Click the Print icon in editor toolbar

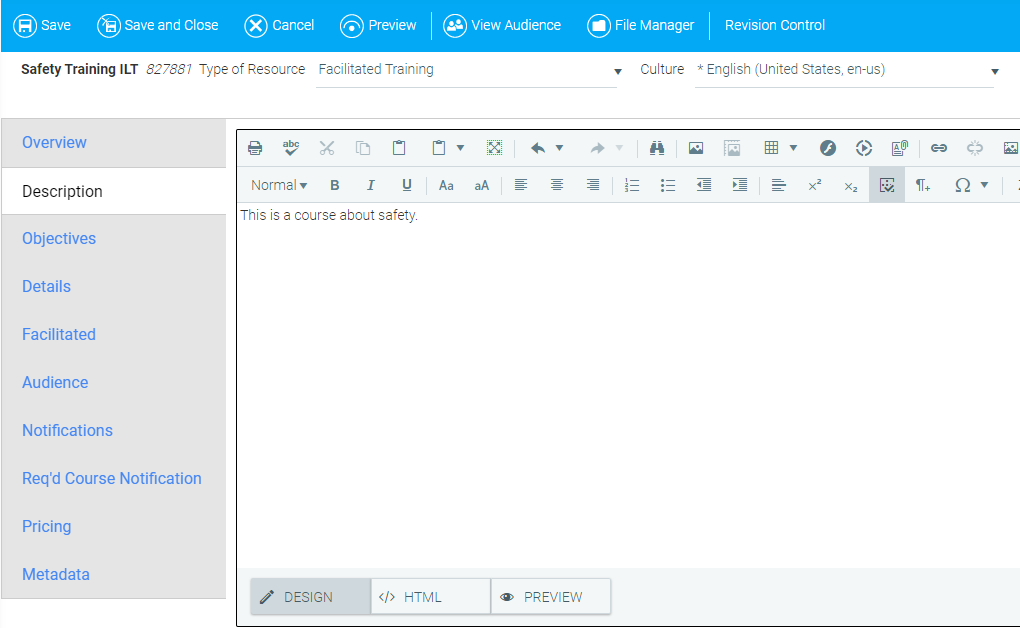255,148
